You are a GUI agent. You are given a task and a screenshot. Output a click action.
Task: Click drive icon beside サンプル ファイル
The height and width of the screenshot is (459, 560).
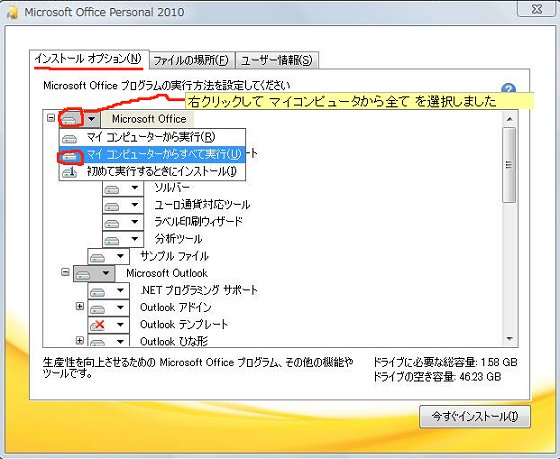point(98,257)
